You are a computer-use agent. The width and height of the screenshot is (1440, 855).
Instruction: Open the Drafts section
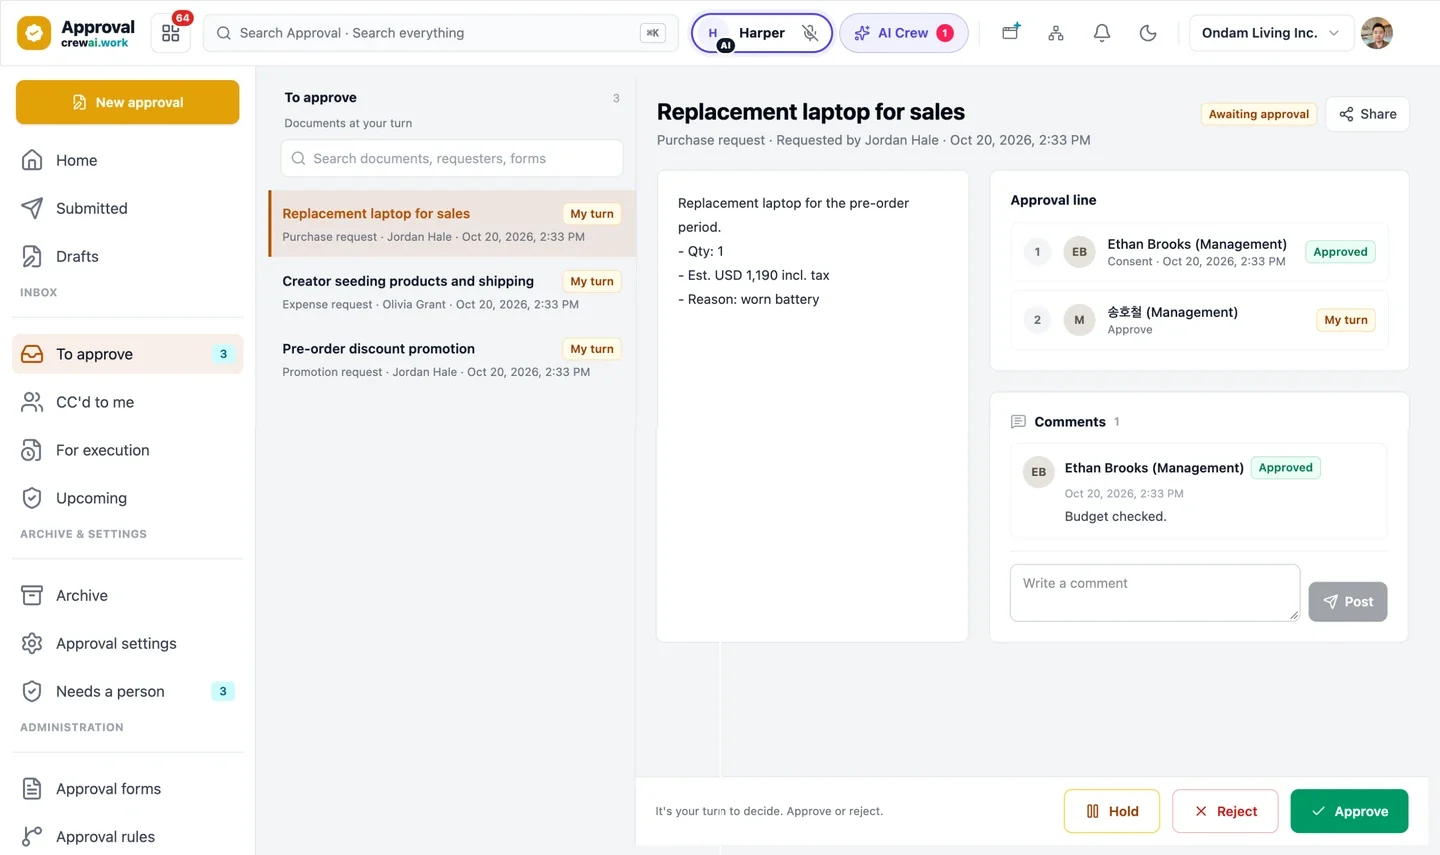click(128, 256)
